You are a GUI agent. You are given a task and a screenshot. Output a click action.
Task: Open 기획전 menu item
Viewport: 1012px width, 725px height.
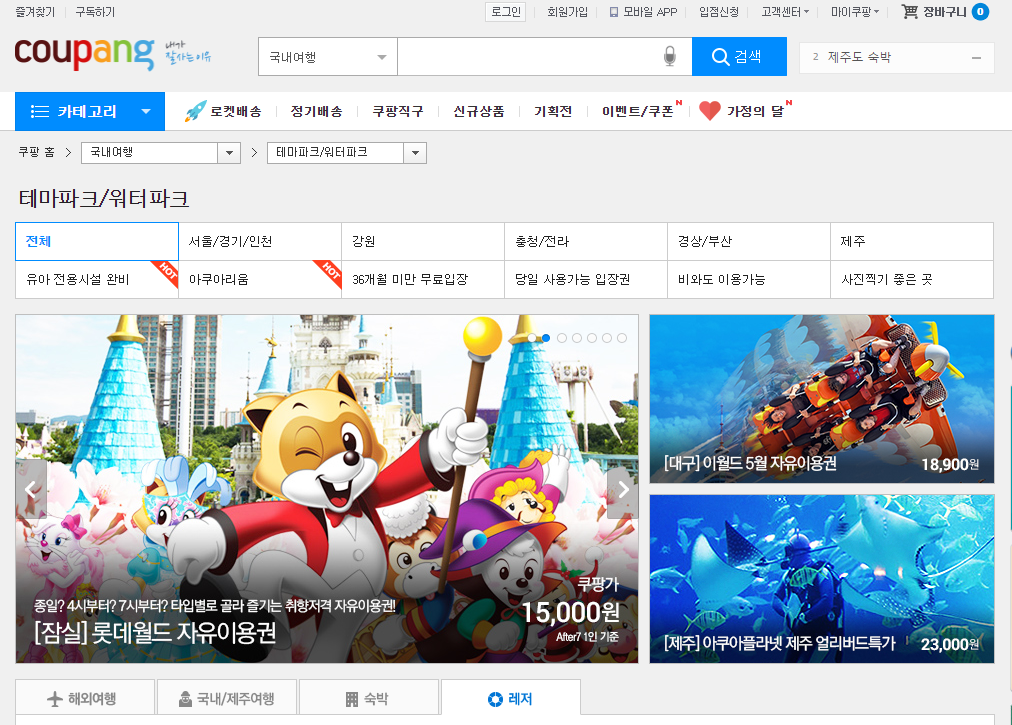tap(553, 111)
